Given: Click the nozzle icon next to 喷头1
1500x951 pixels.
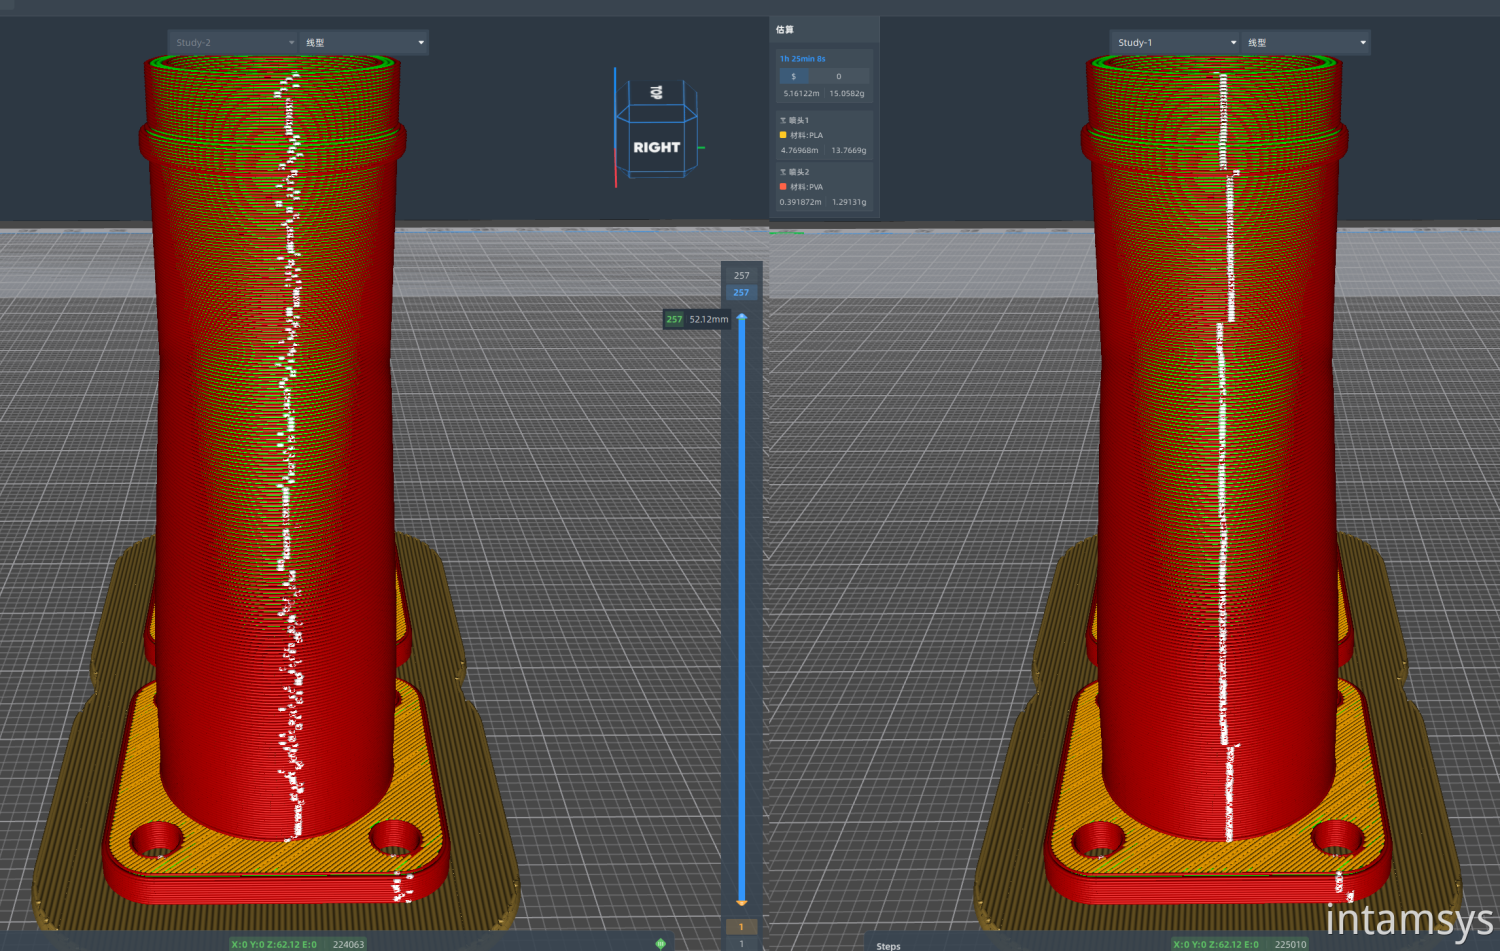Looking at the screenshot, I should tap(783, 120).
